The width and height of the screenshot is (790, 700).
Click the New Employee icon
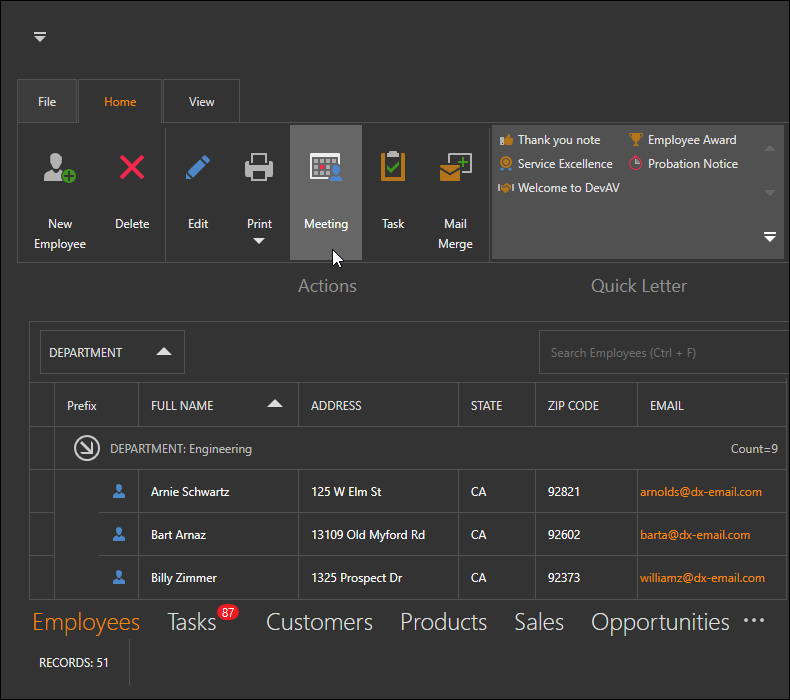coord(60,167)
